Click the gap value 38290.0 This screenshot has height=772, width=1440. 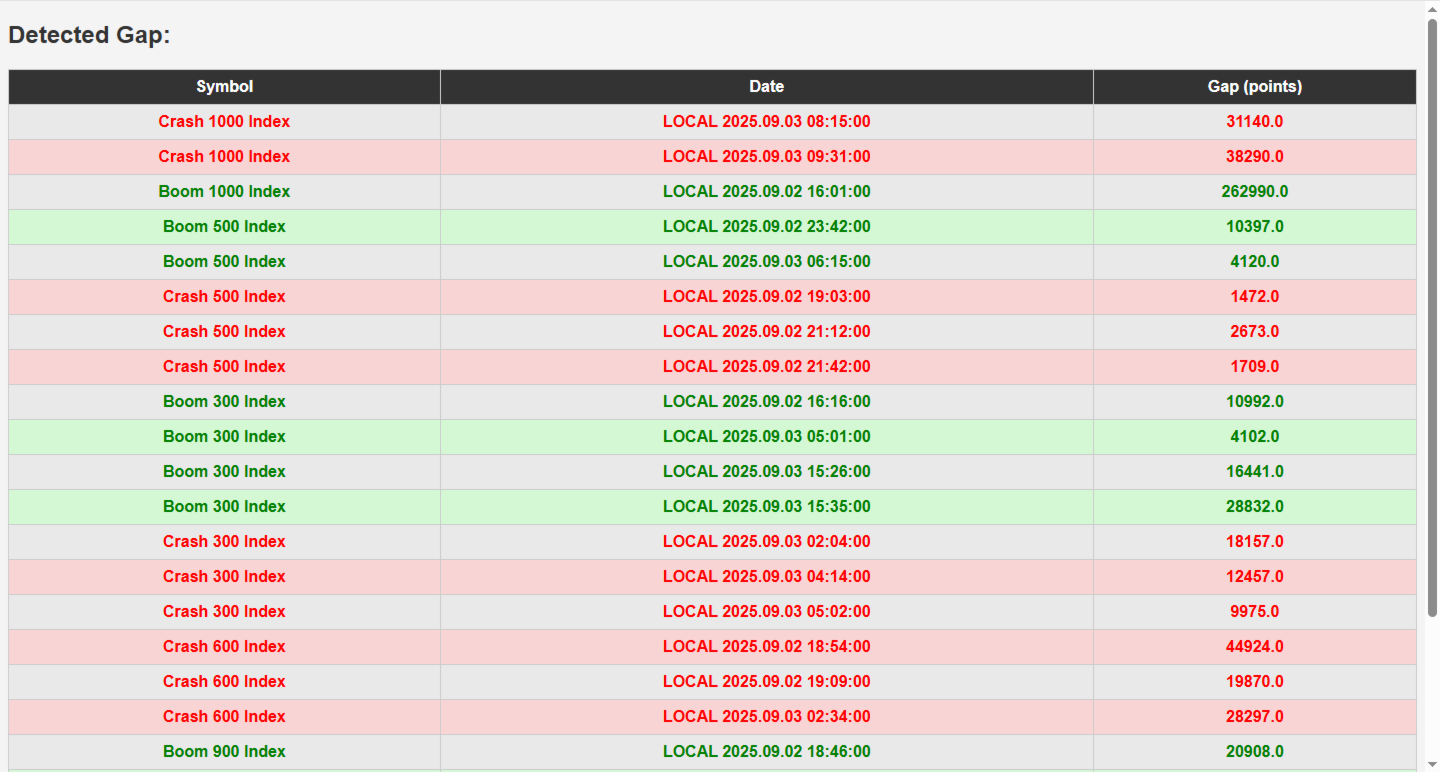[x=1255, y=157]
